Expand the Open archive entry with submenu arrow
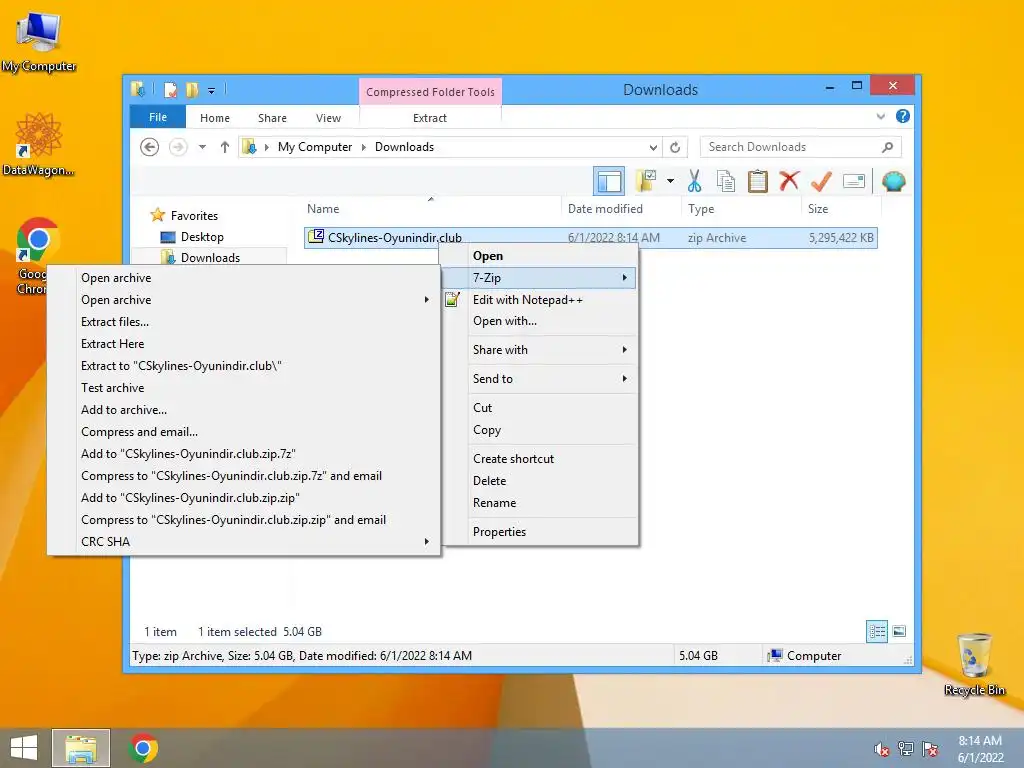1024x768 pixels. coord(244,300)
